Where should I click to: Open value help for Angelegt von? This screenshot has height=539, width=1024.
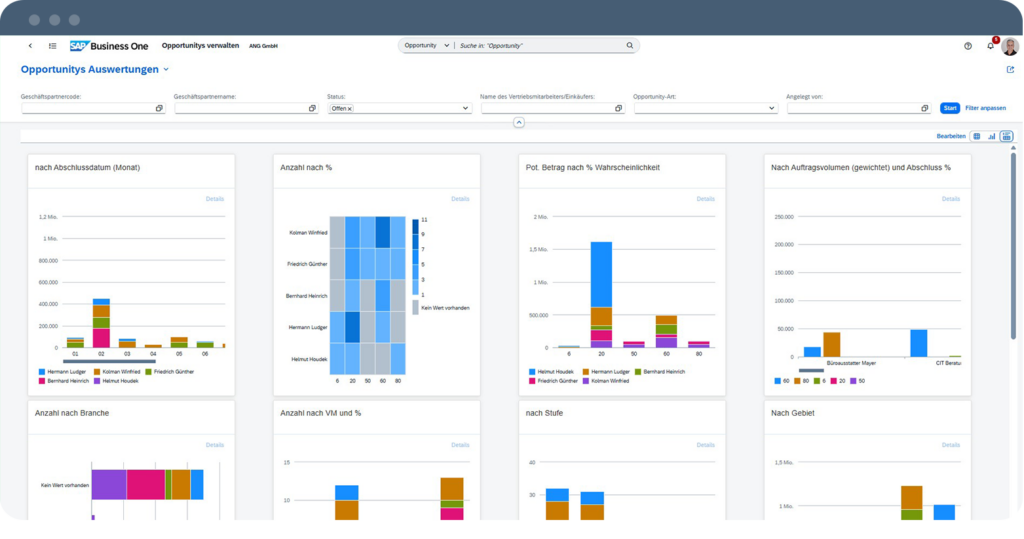point(925,108)
